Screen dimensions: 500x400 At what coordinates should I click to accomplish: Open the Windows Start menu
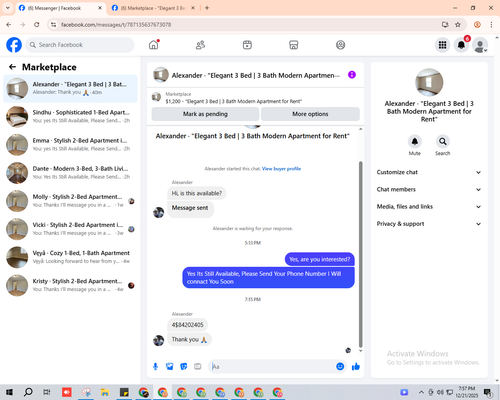pos(9,392)
